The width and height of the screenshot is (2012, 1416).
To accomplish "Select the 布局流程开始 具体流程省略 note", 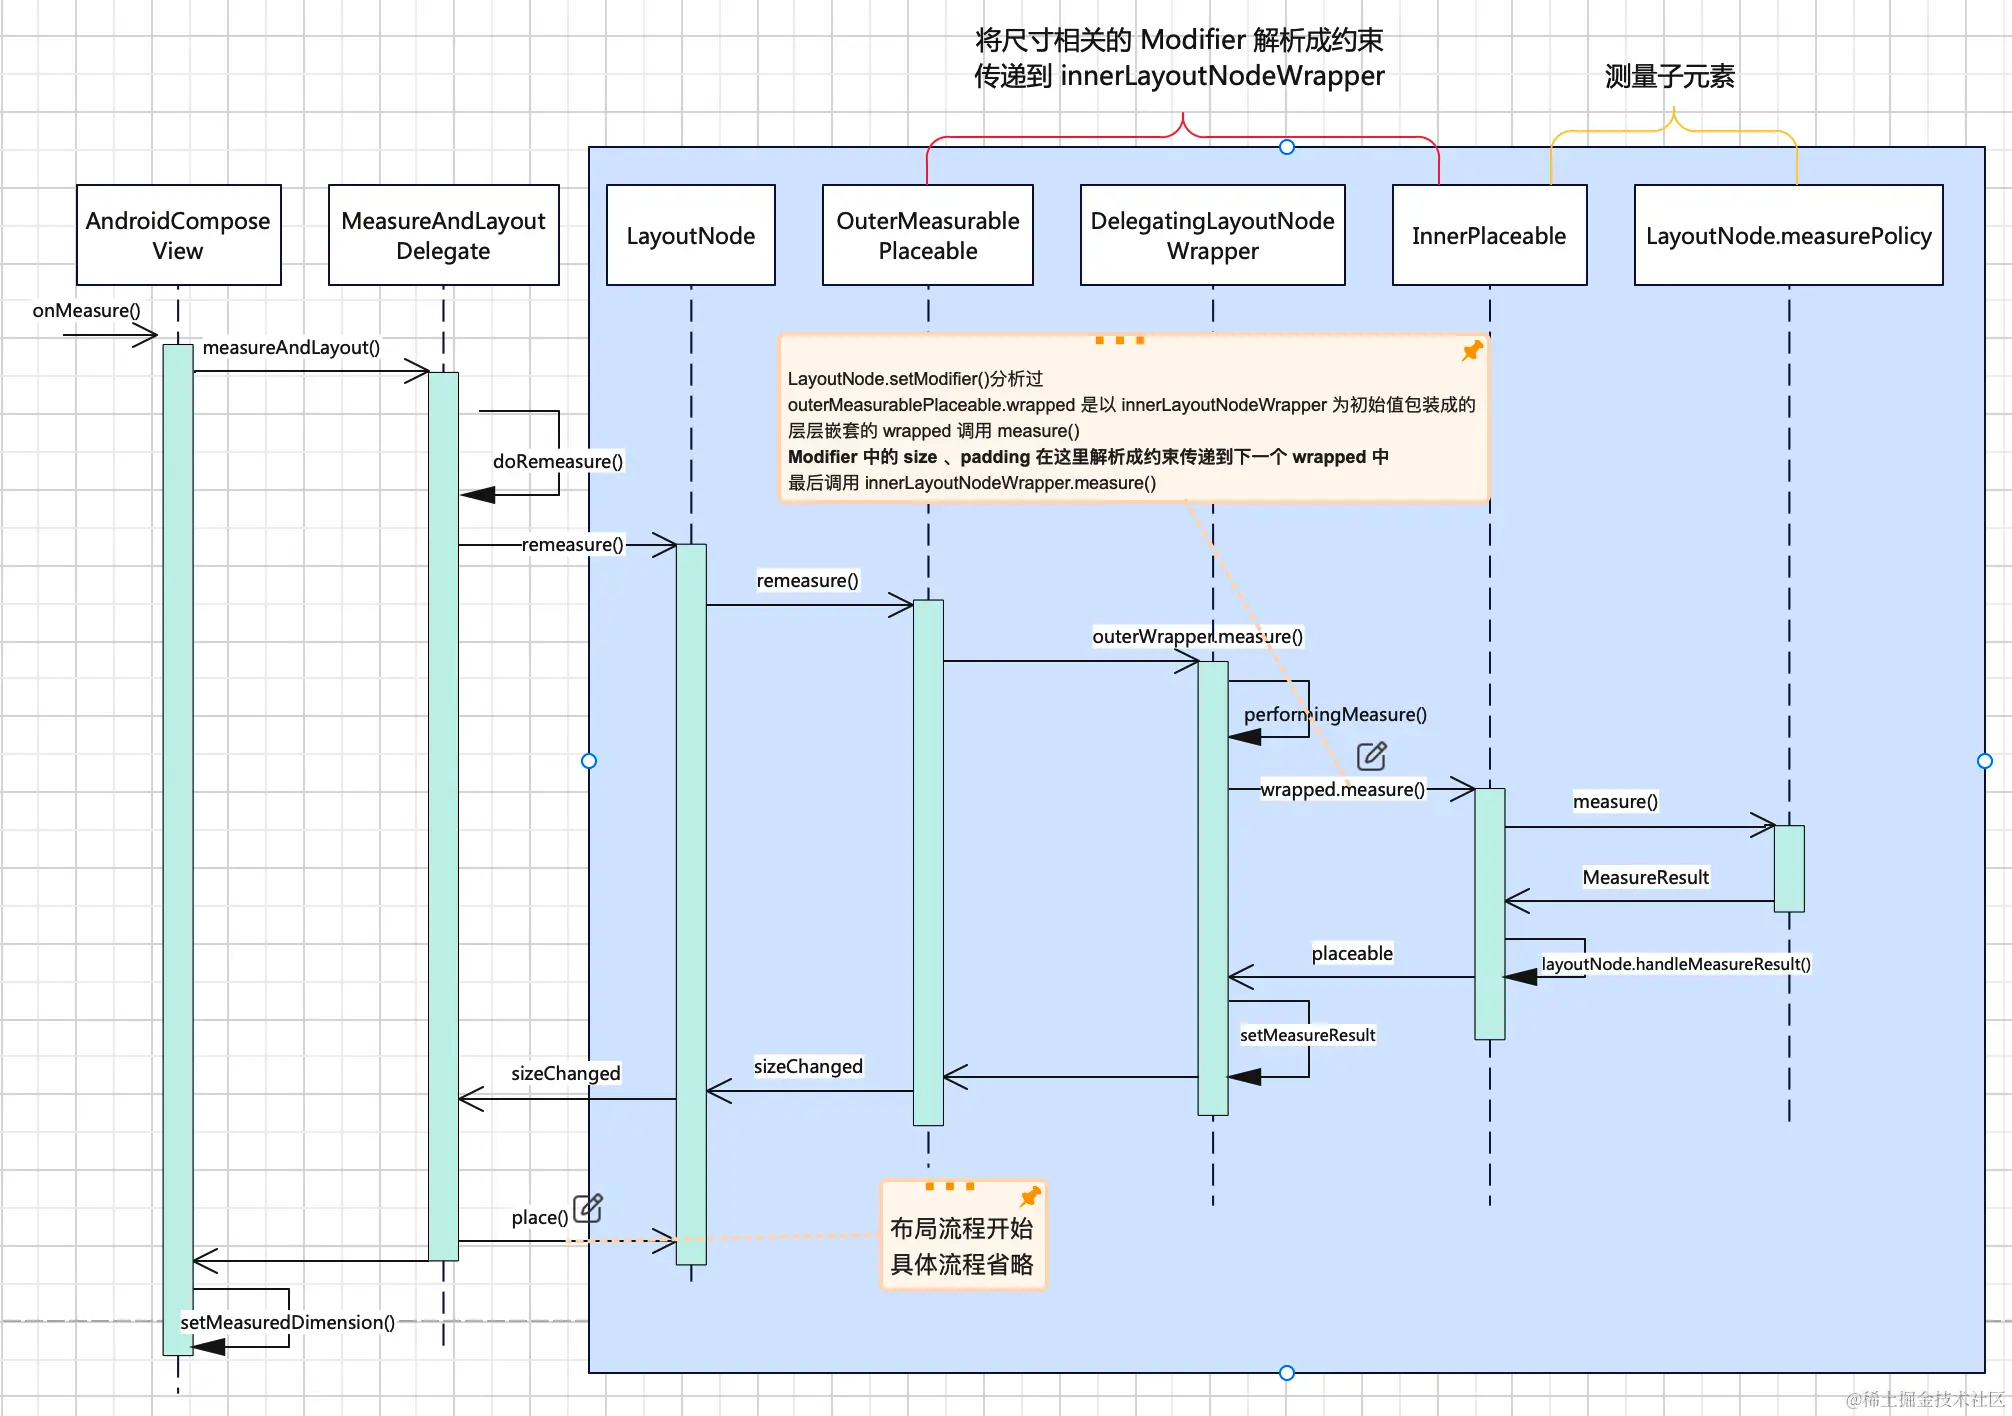I will [x=963, y=1235].
